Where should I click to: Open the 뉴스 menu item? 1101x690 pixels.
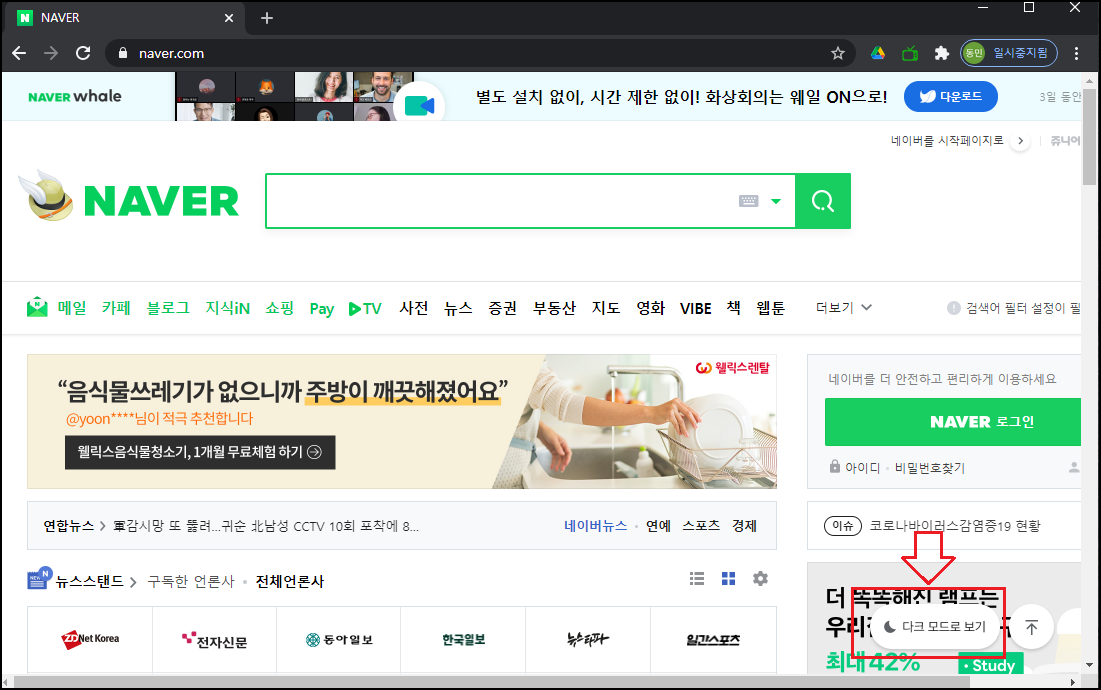458,308
